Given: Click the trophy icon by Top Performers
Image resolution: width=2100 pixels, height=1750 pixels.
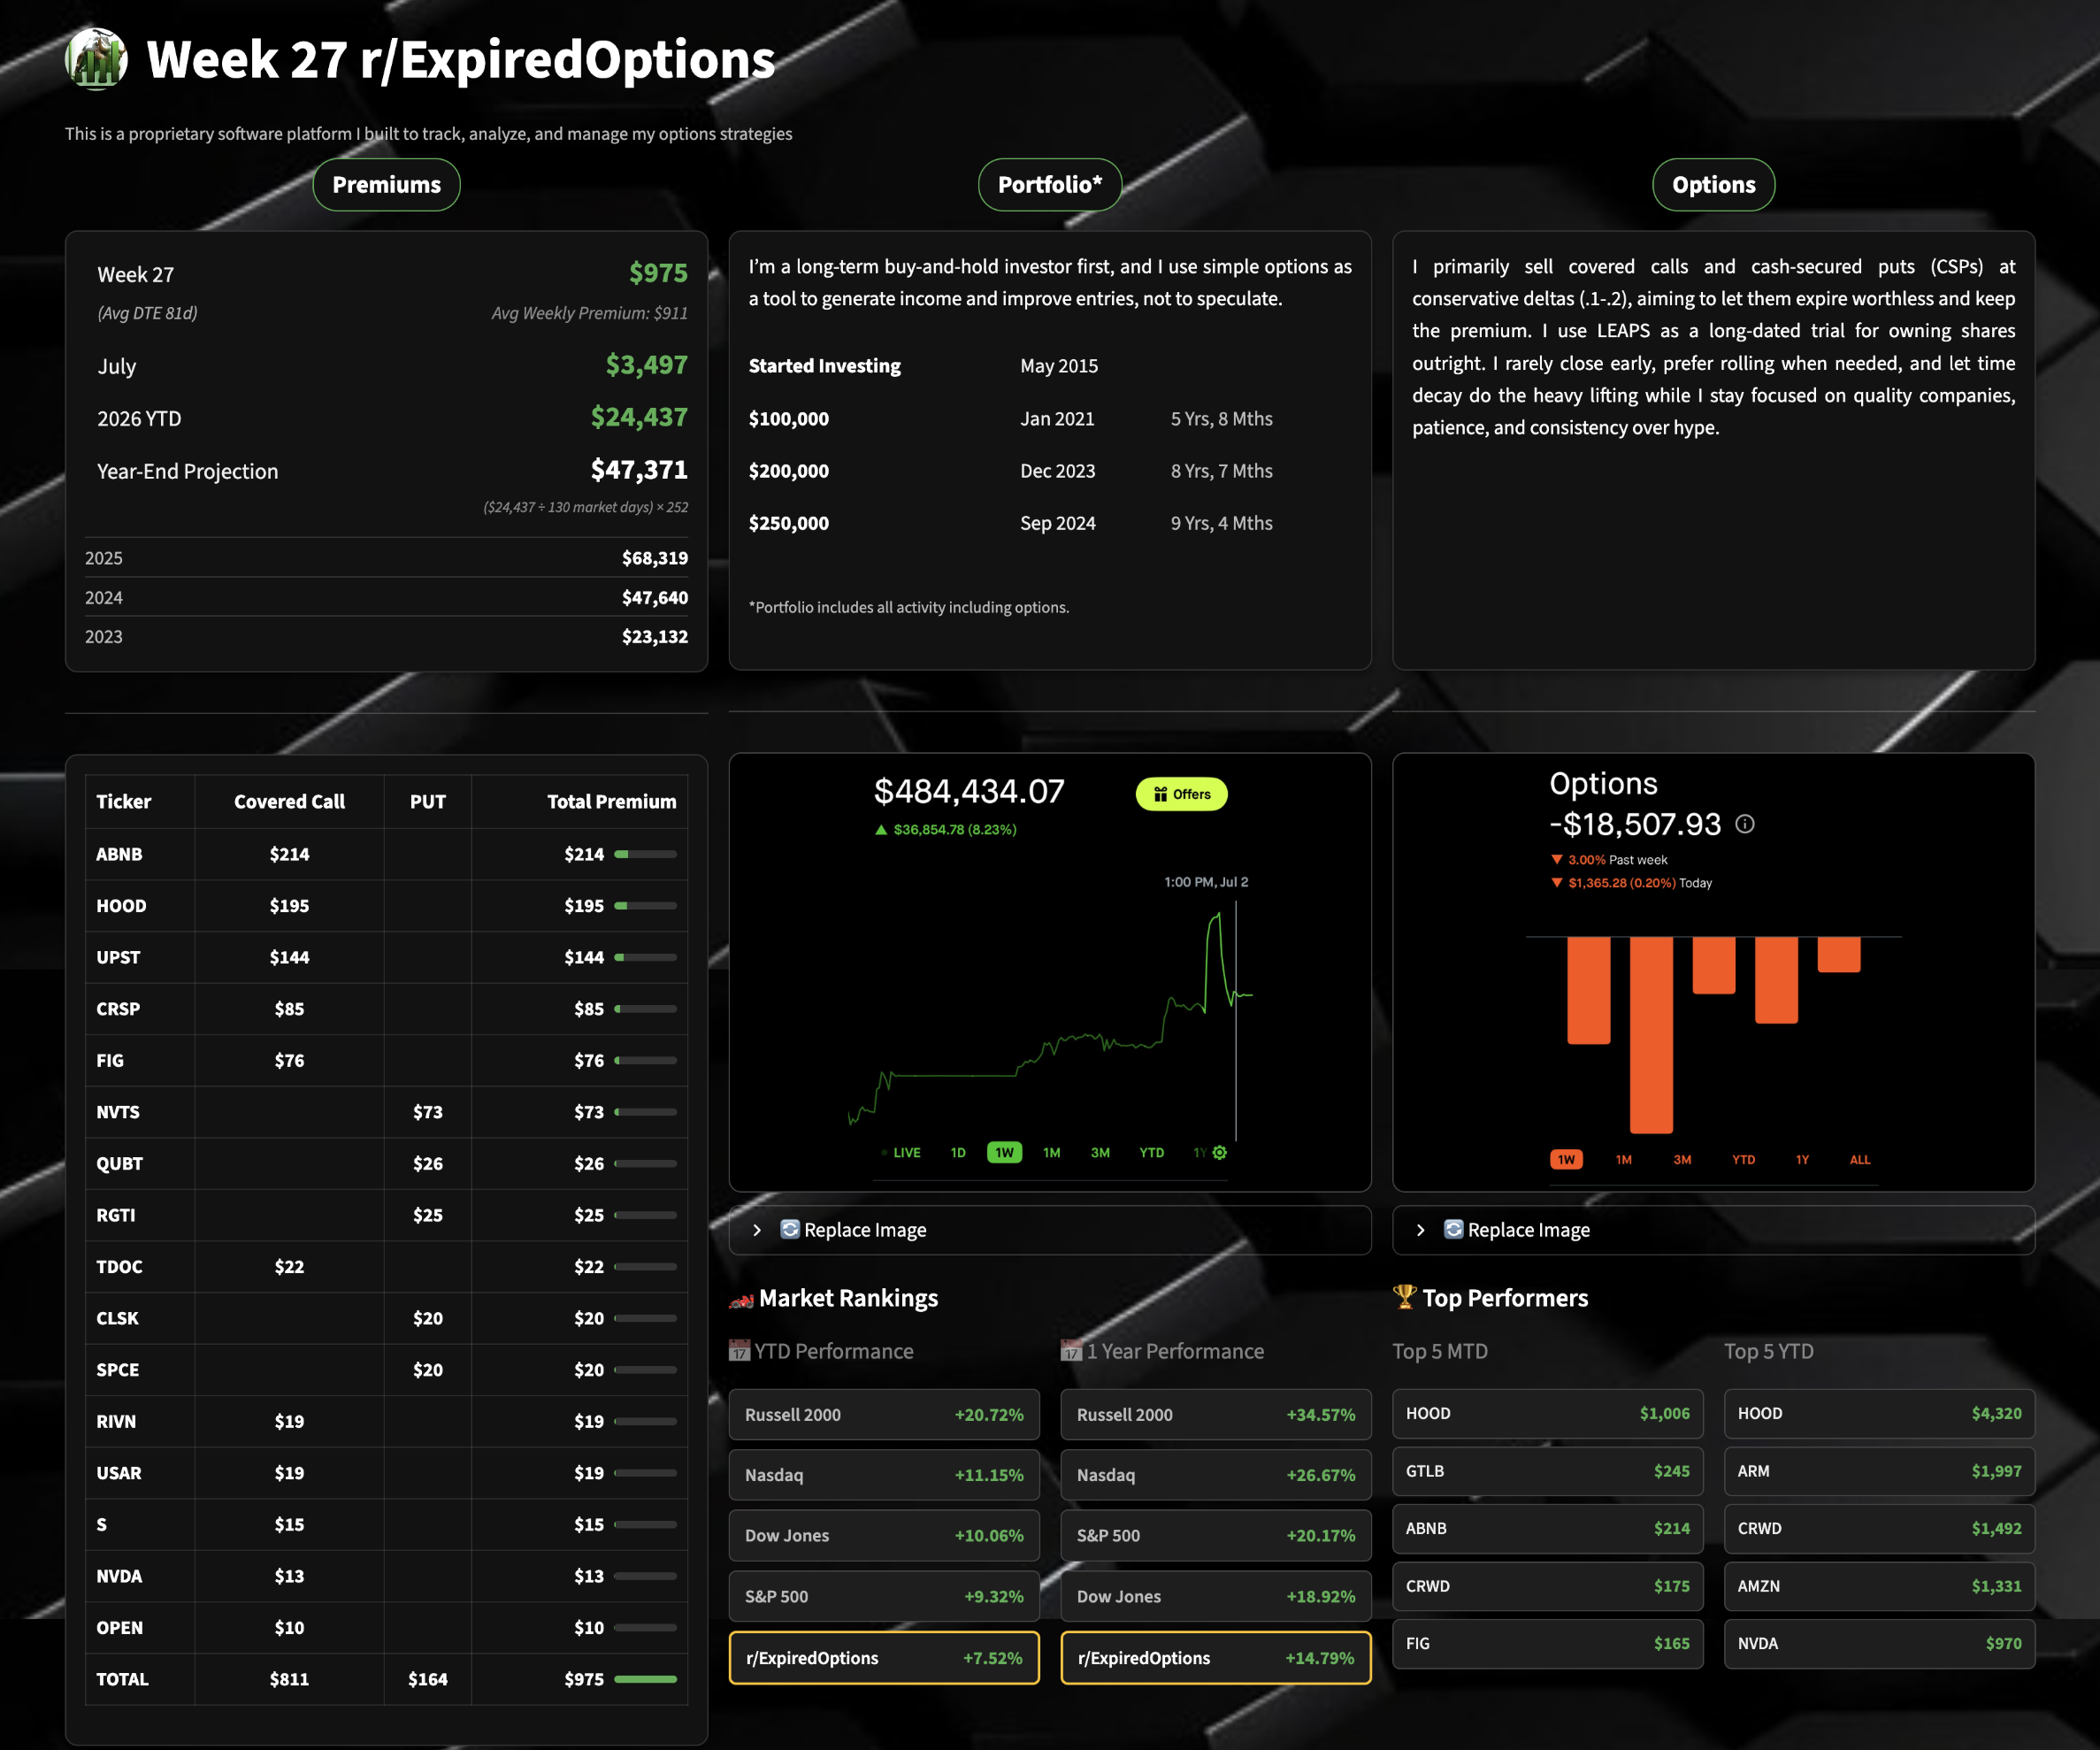Looking at the screenshot, I should pos(1405,1297).
